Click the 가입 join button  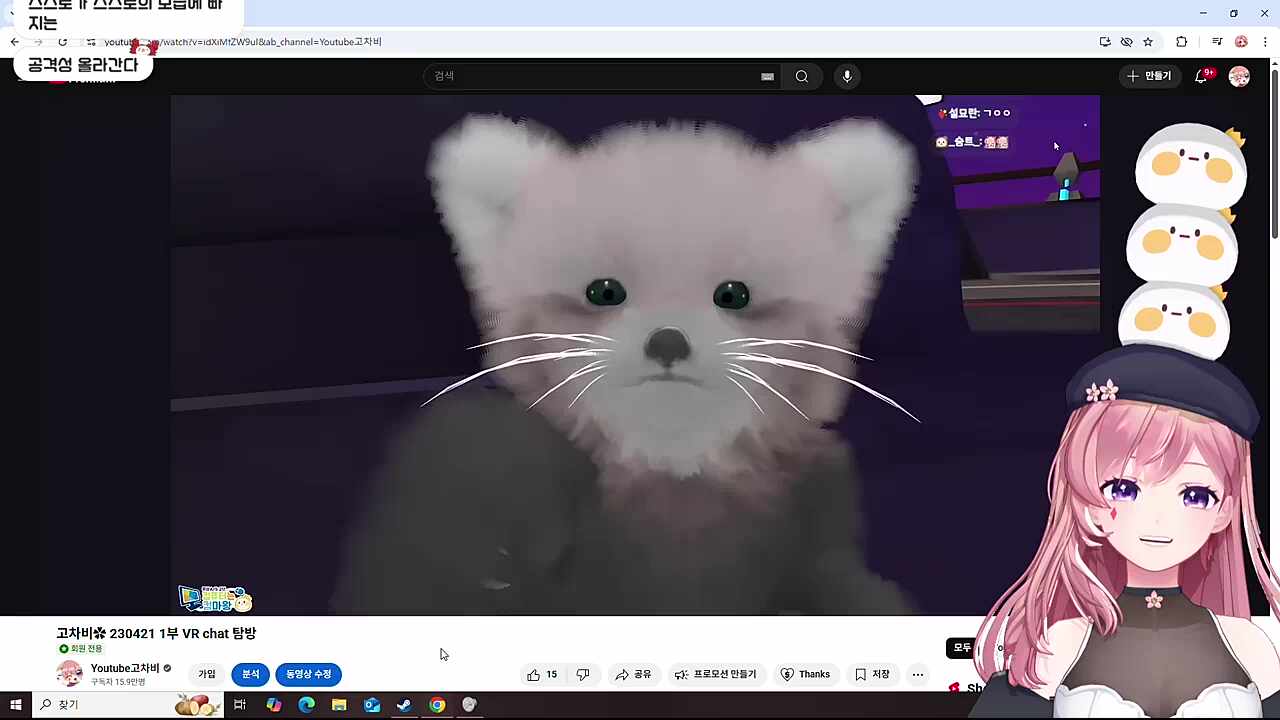[207, 675]
